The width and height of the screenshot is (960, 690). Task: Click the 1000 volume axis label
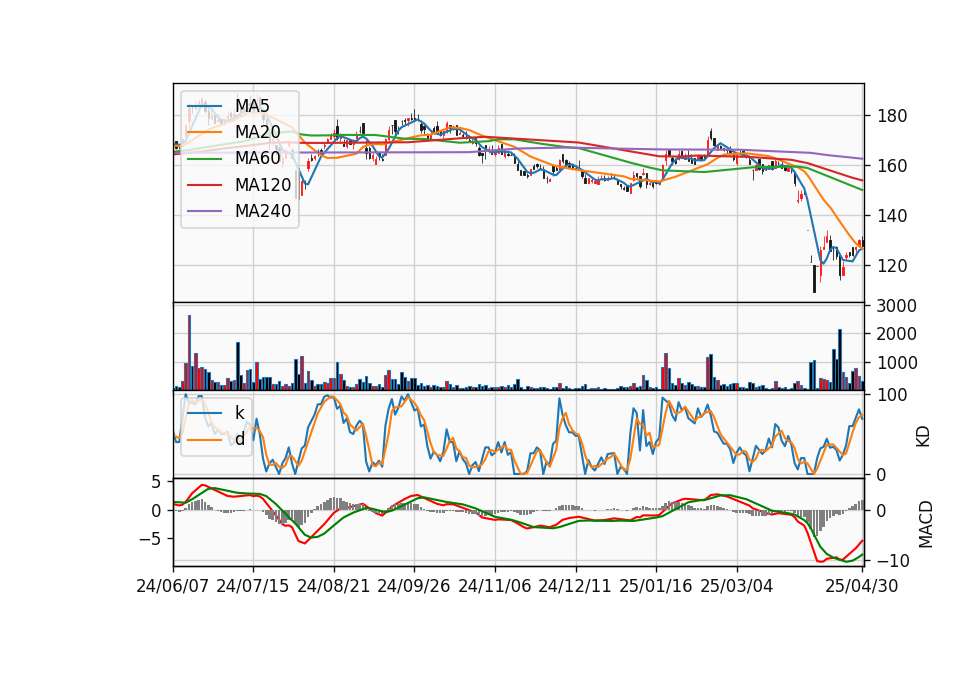click(x=897, y=363)
